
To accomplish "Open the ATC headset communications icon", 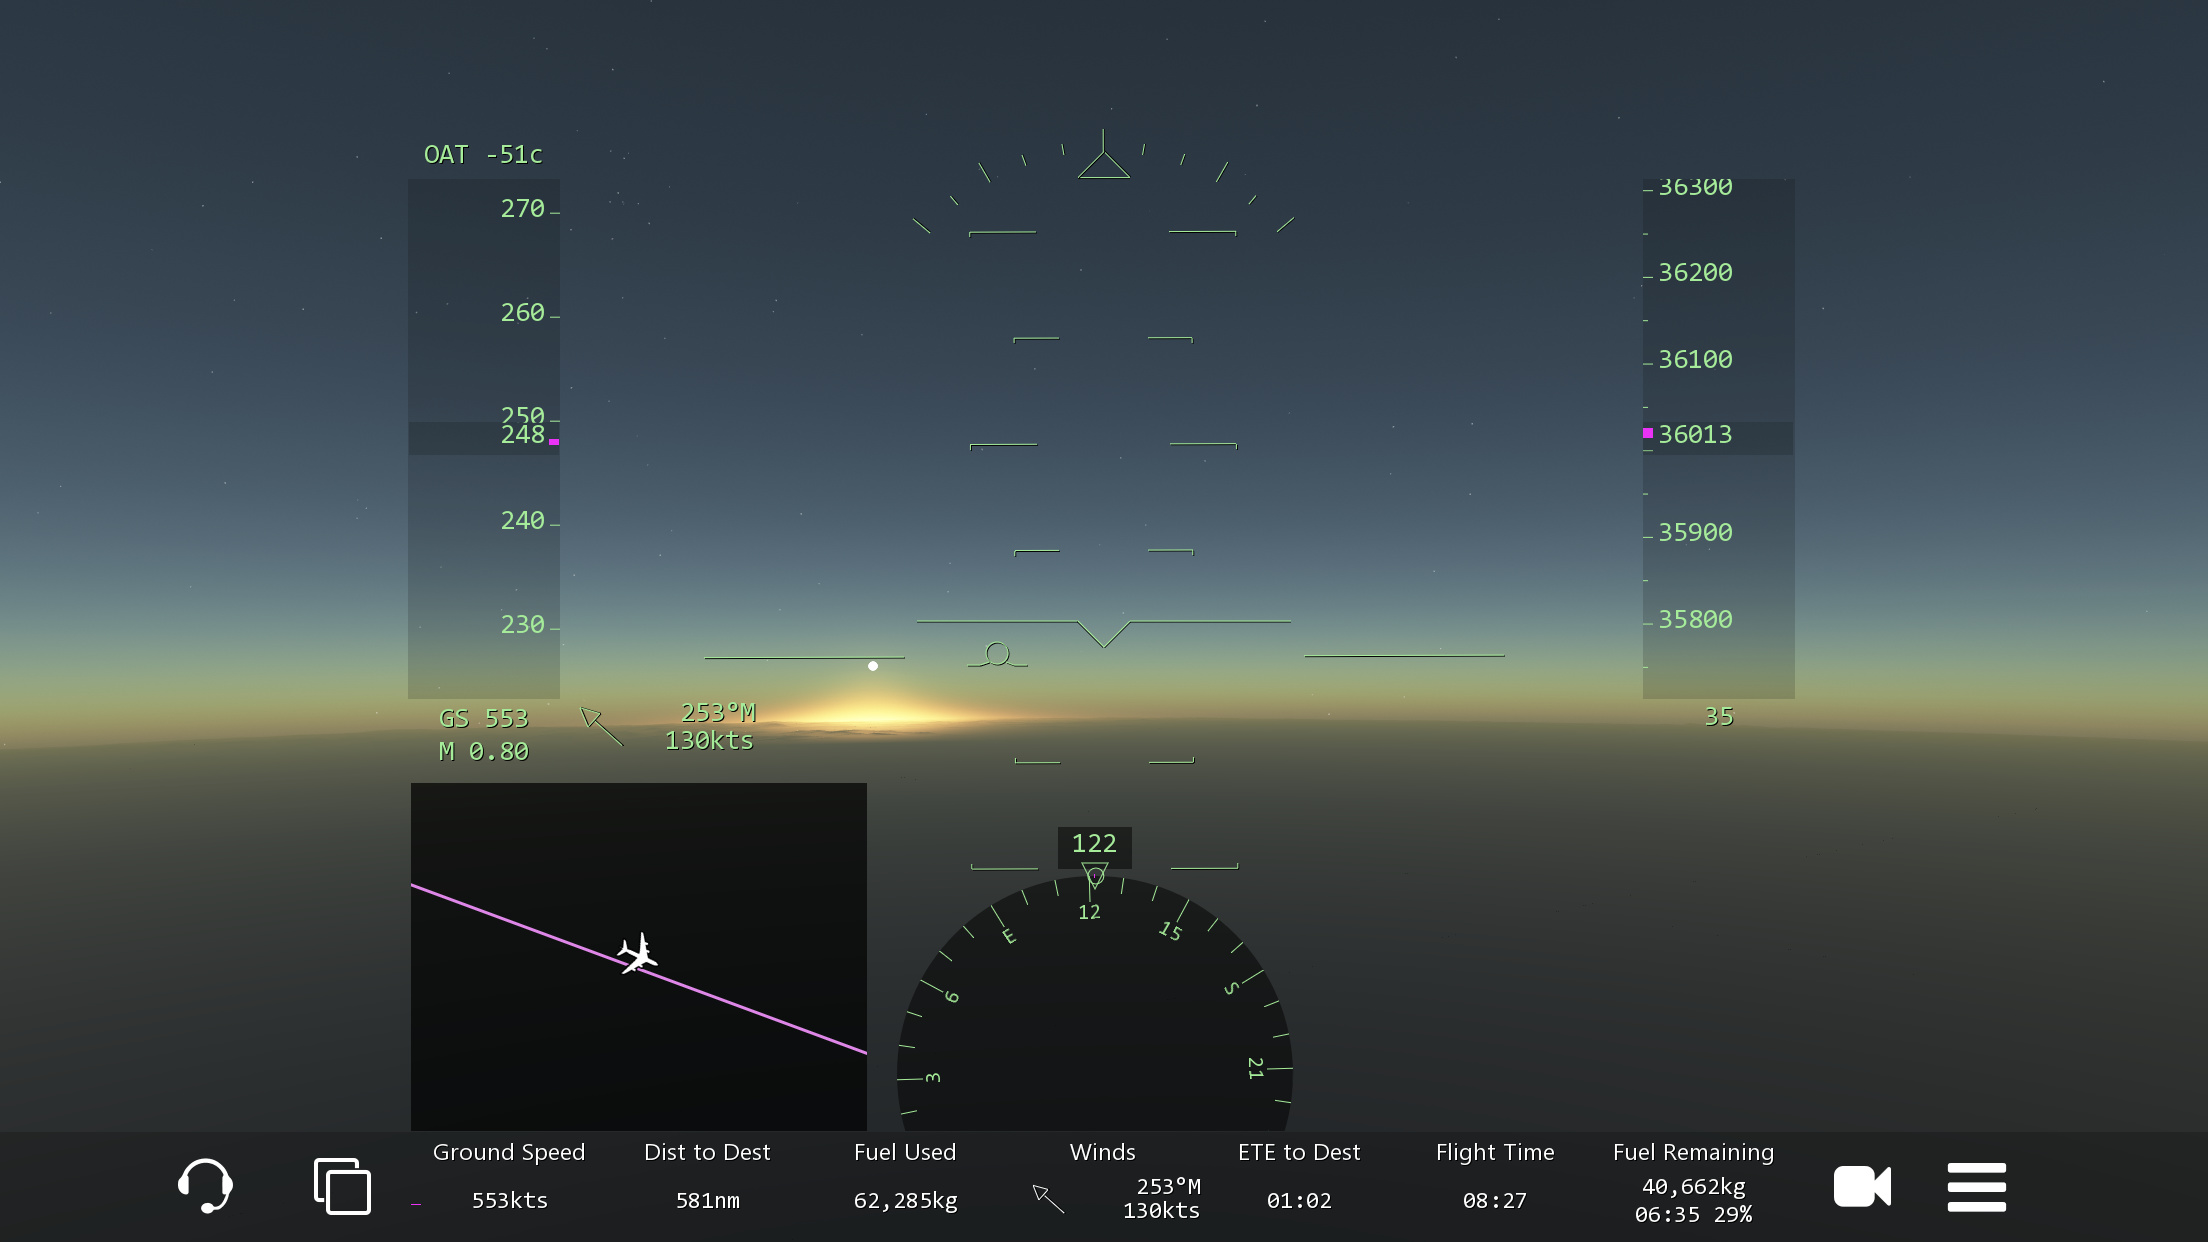I will (x=205, y=1186).
